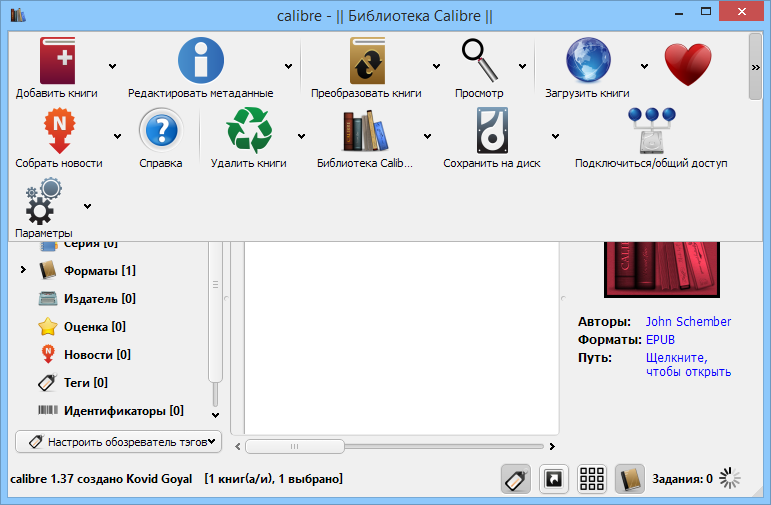Toggle cover browser icon in status bar
The height and width of the screenshot is (505, 771).
[554, 478]
